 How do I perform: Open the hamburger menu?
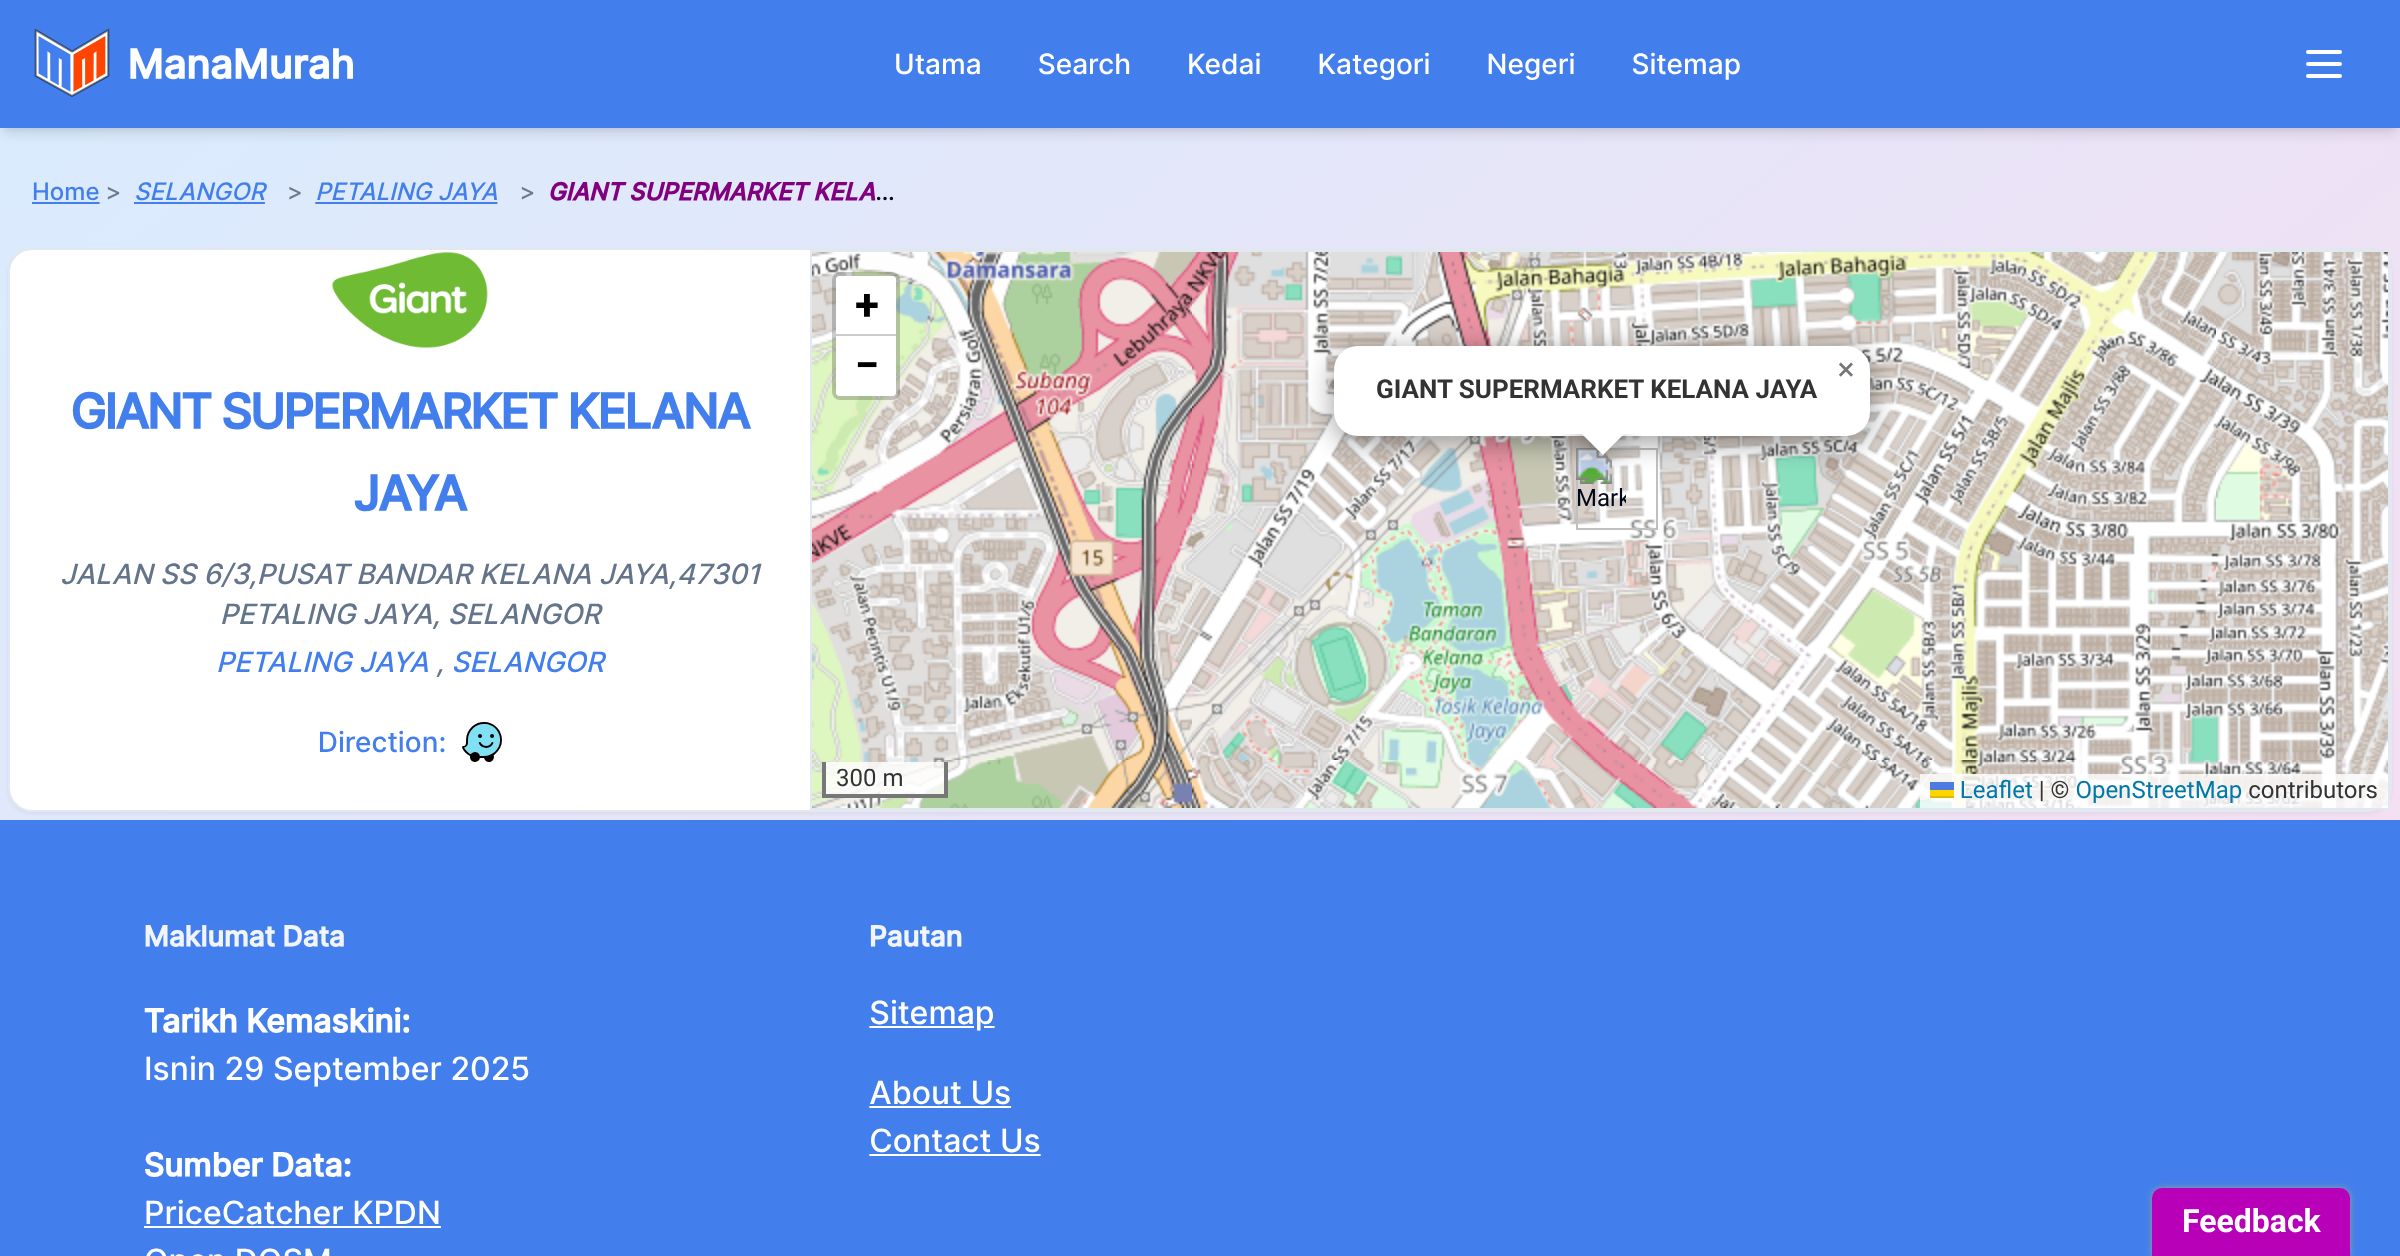click(2323, 64)
